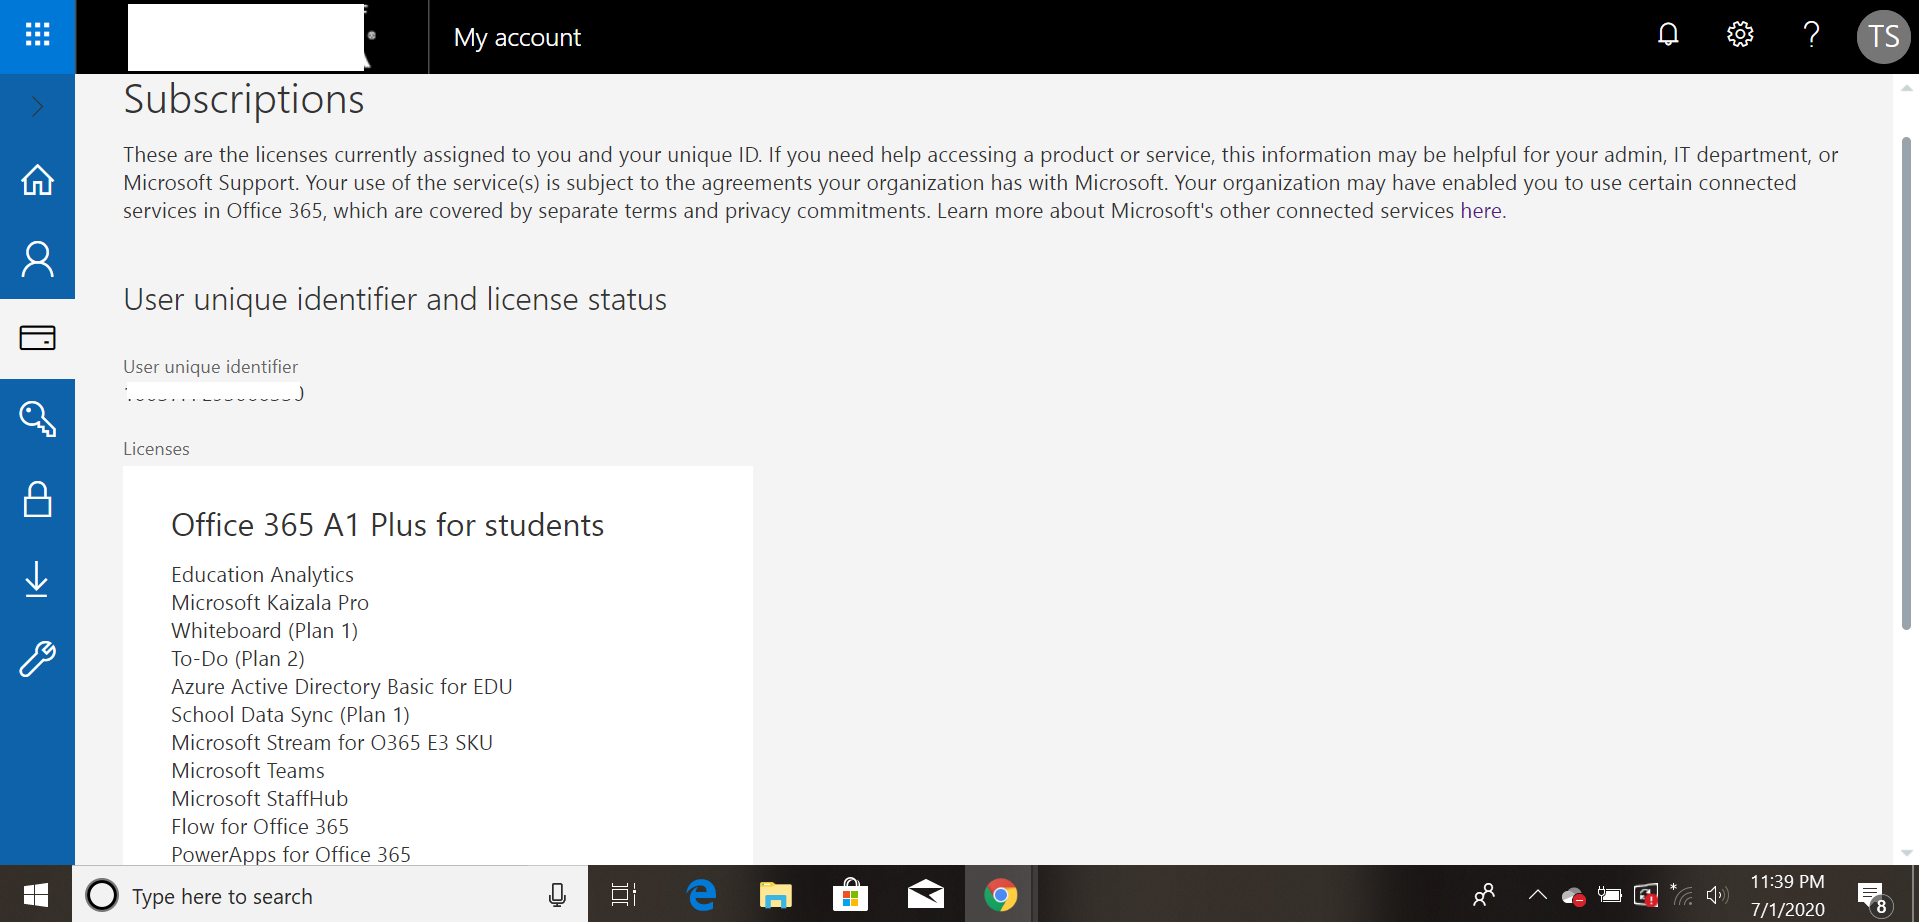Open notifications bell in header
Screen dimensions: 1919x922
(x=1668, y=35)
